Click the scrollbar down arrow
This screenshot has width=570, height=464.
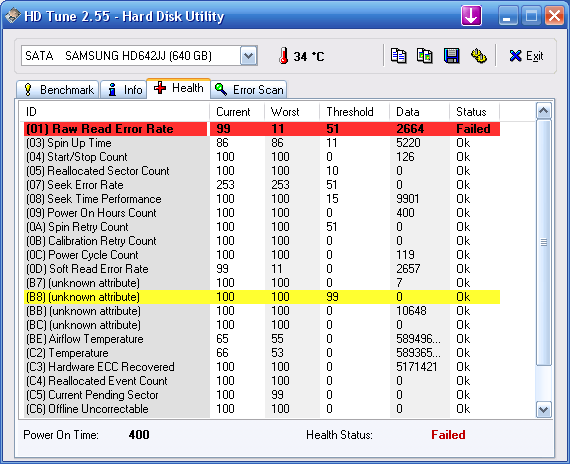tap(543, 409)
